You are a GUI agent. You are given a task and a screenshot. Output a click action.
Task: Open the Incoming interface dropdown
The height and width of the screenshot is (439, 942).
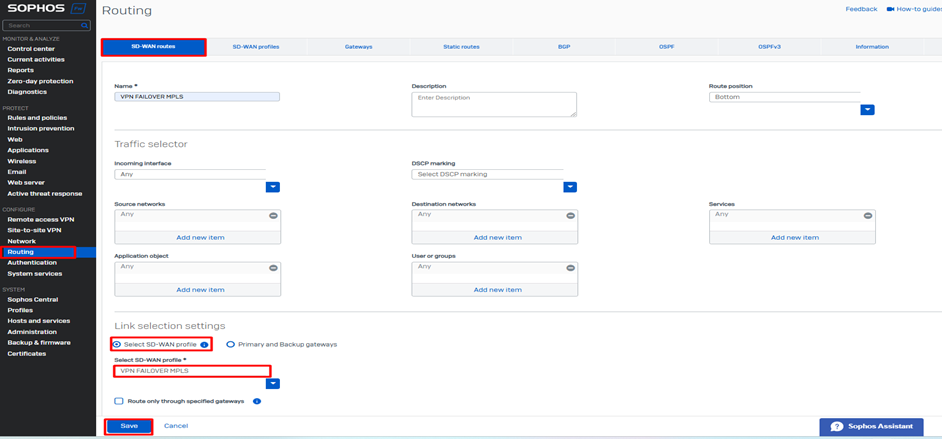point(272,187)
